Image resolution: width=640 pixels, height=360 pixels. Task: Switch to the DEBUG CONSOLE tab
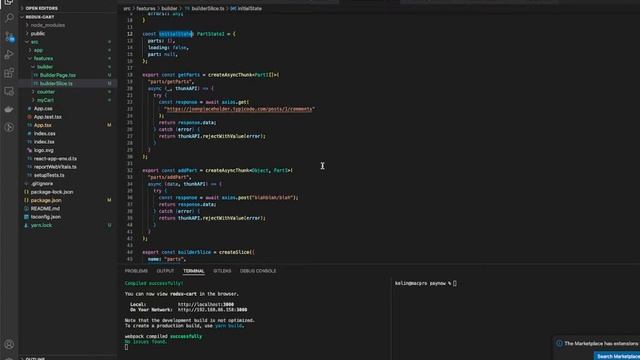[258, 271]
